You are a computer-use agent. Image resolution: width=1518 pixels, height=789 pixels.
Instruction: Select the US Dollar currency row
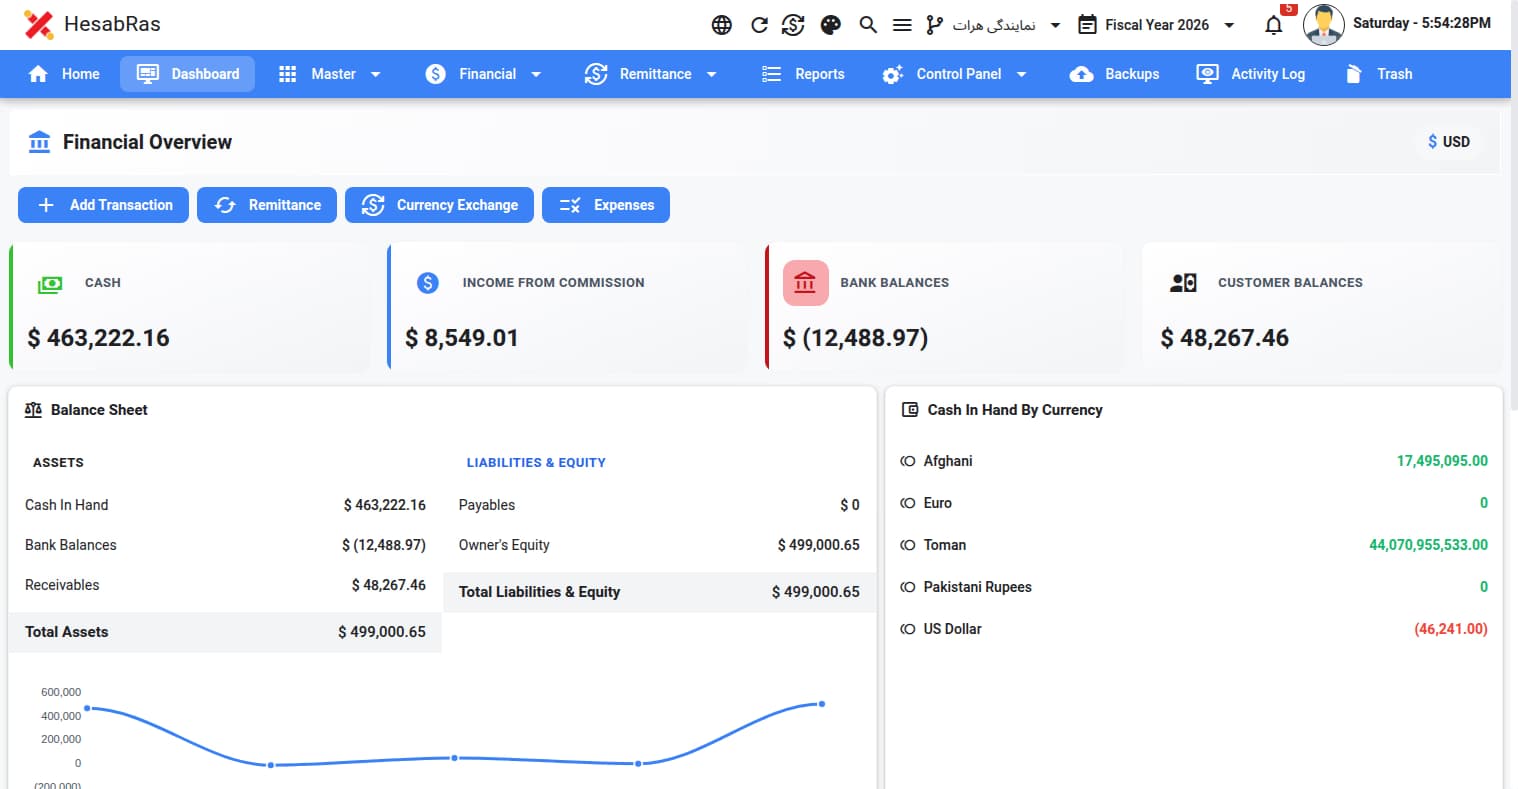pos(1194,629)
